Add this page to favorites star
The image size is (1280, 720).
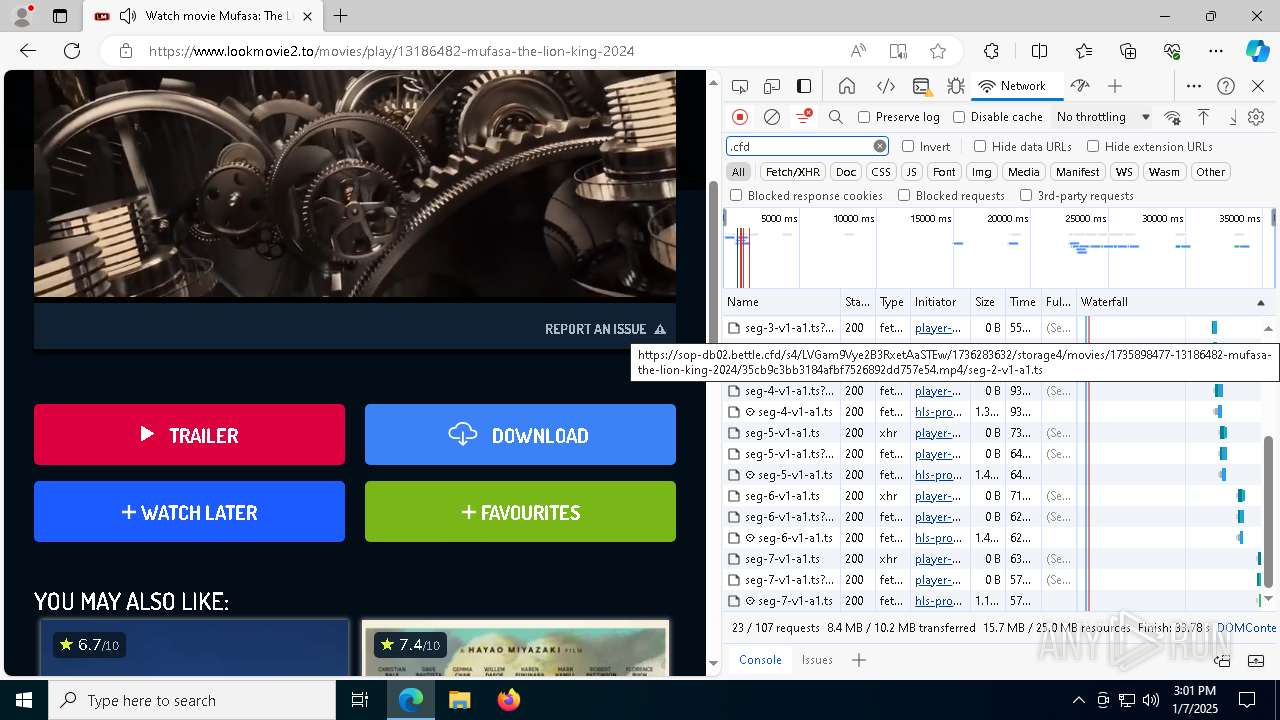pyautogui.click(x=938, y=51)
